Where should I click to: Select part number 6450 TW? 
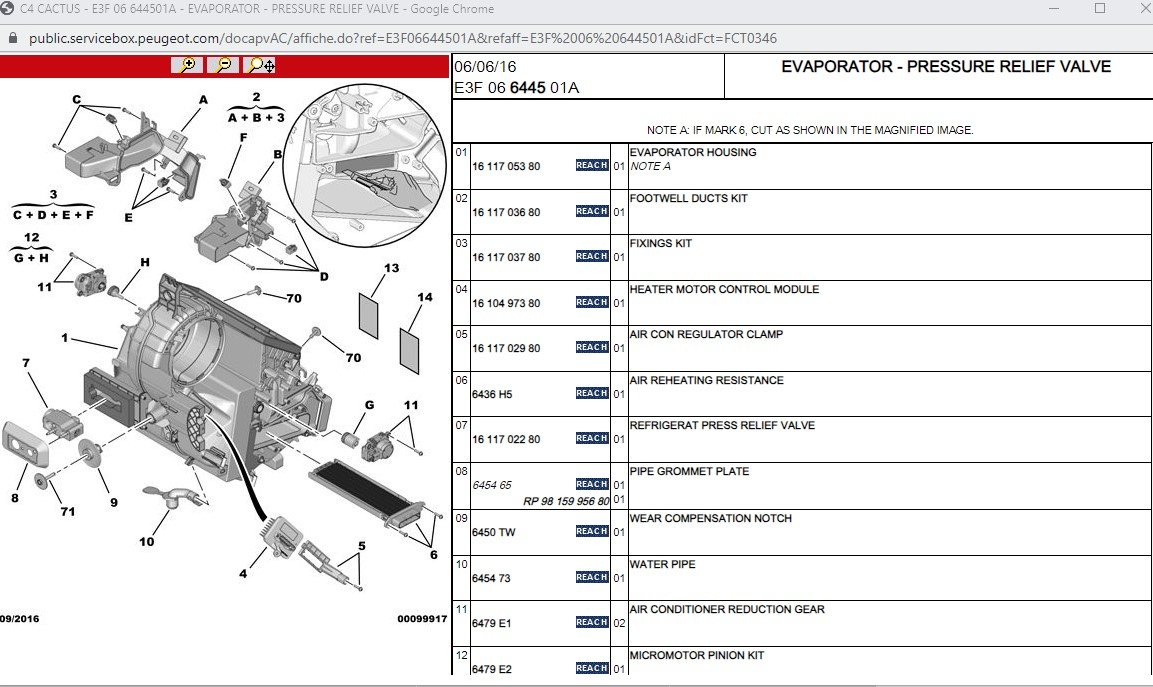click(x=493, y=533)
